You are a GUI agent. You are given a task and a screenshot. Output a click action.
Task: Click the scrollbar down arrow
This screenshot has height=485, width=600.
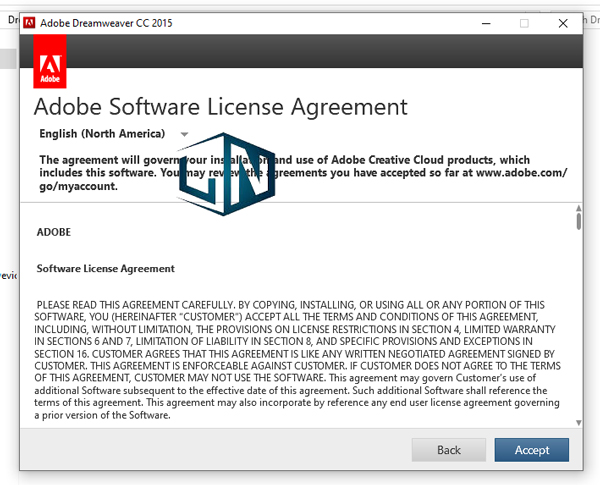(579, 423)
